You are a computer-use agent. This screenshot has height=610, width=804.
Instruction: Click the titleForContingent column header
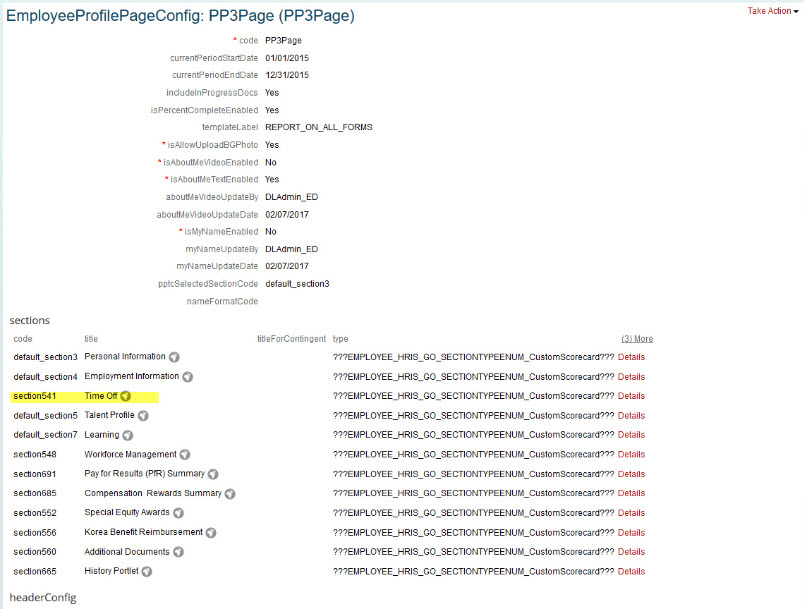point(291,339)
